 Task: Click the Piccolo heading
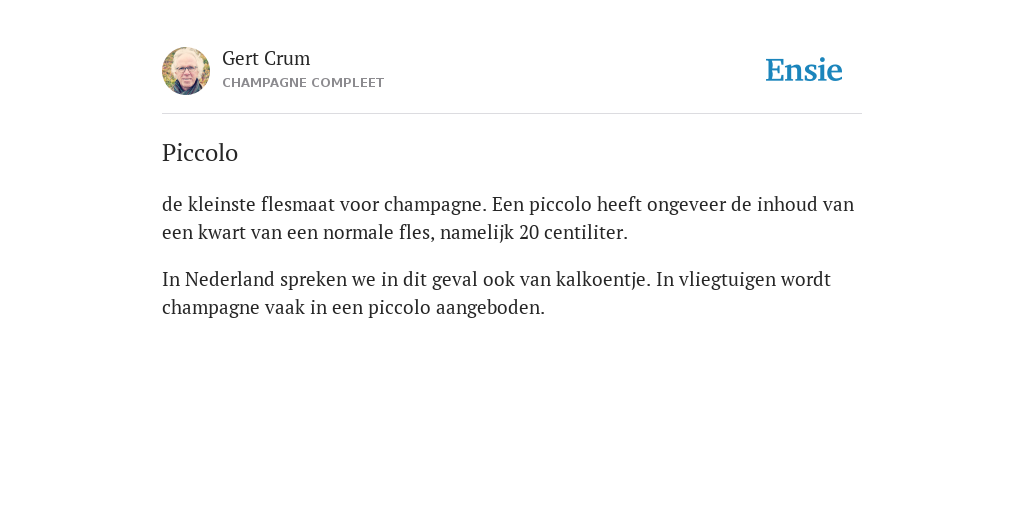(200, 153)
